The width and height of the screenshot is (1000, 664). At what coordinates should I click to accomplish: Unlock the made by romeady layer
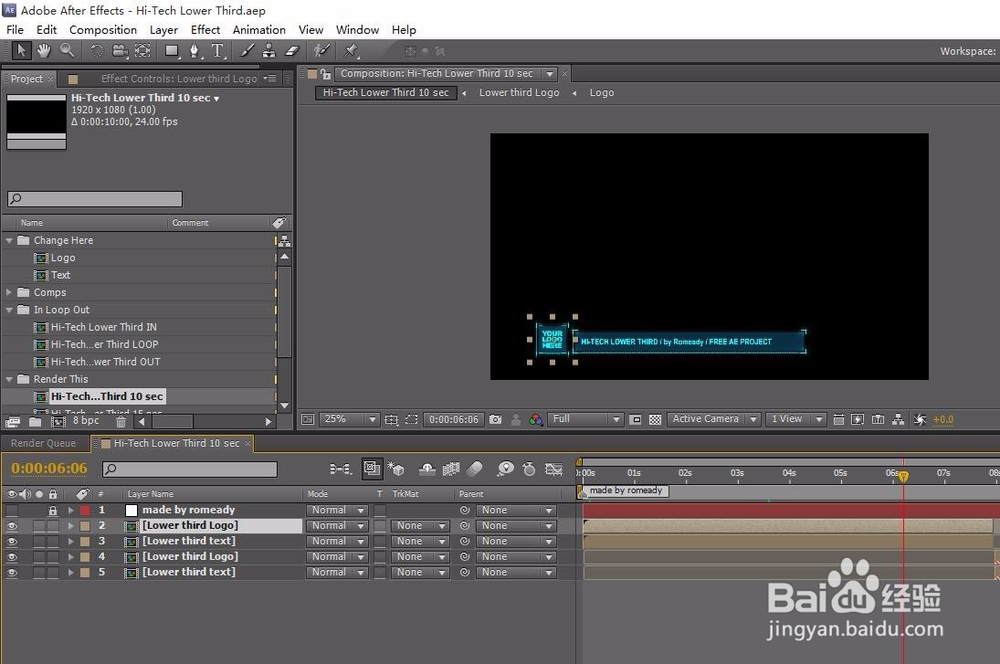pos(53,510)
